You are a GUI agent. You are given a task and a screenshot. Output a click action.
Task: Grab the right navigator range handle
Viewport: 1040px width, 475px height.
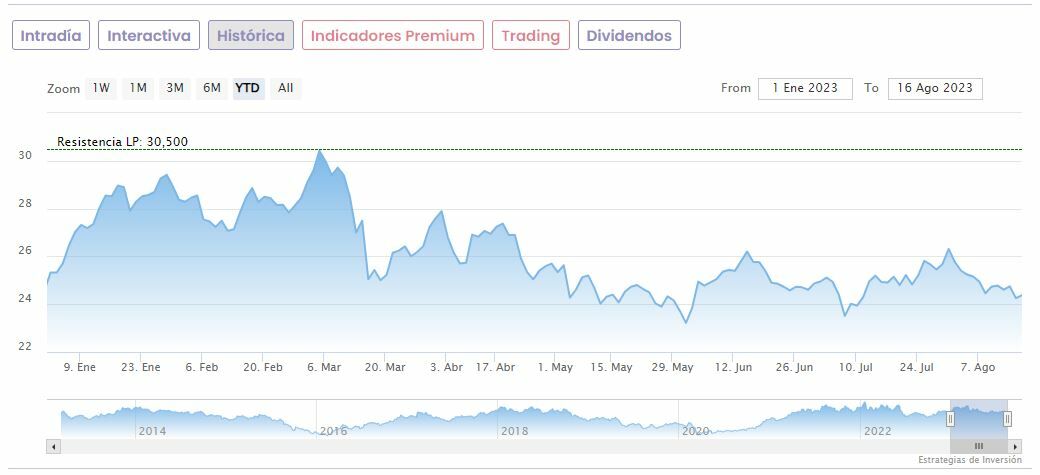click(1007, 419)
